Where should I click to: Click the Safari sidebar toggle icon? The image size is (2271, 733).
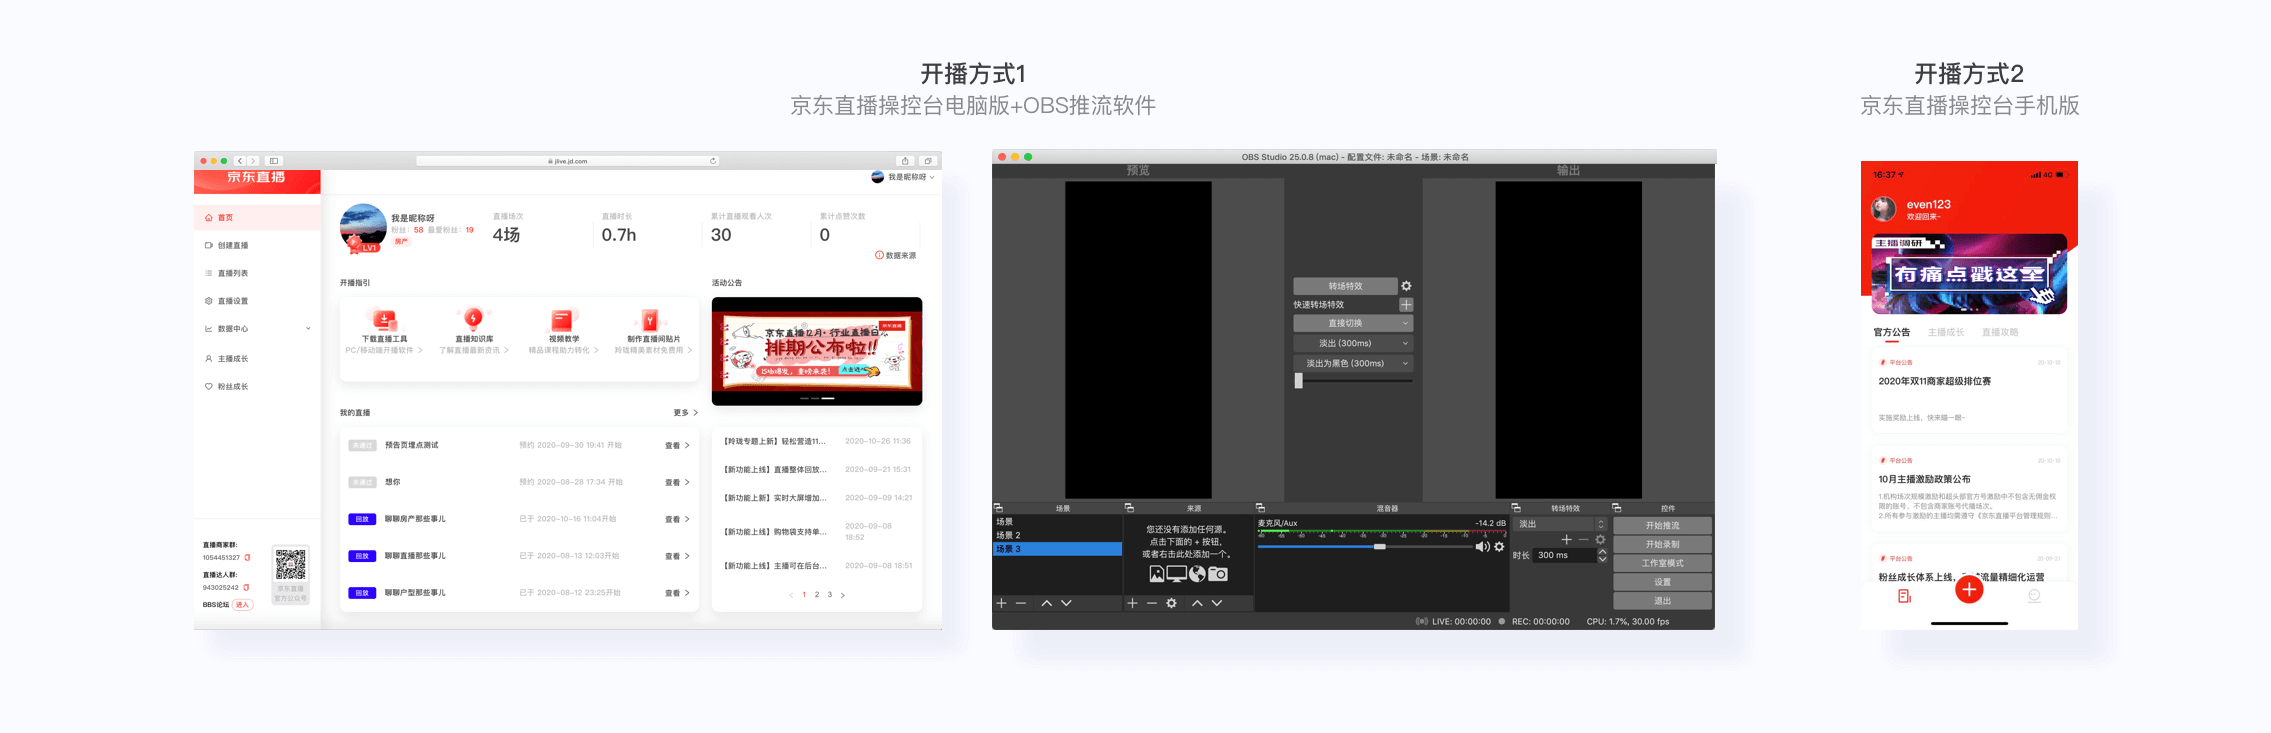tap(274, 161)
